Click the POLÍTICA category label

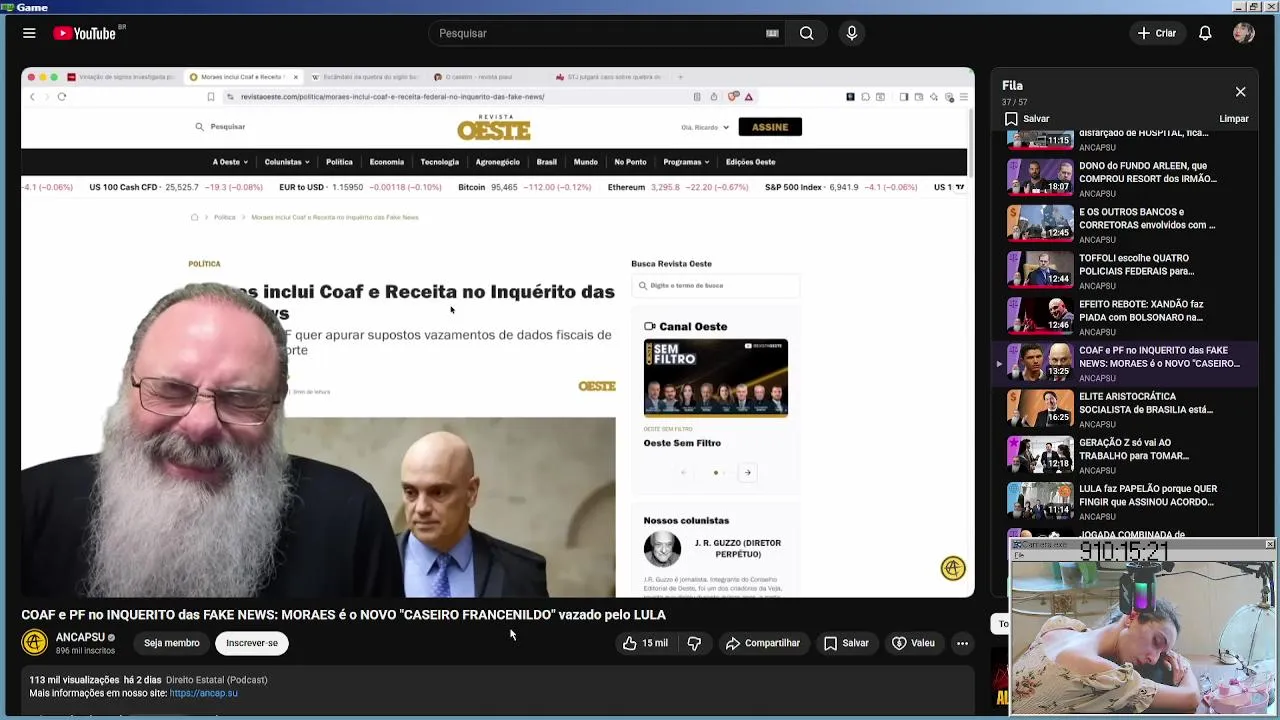(x=204, y=264)
